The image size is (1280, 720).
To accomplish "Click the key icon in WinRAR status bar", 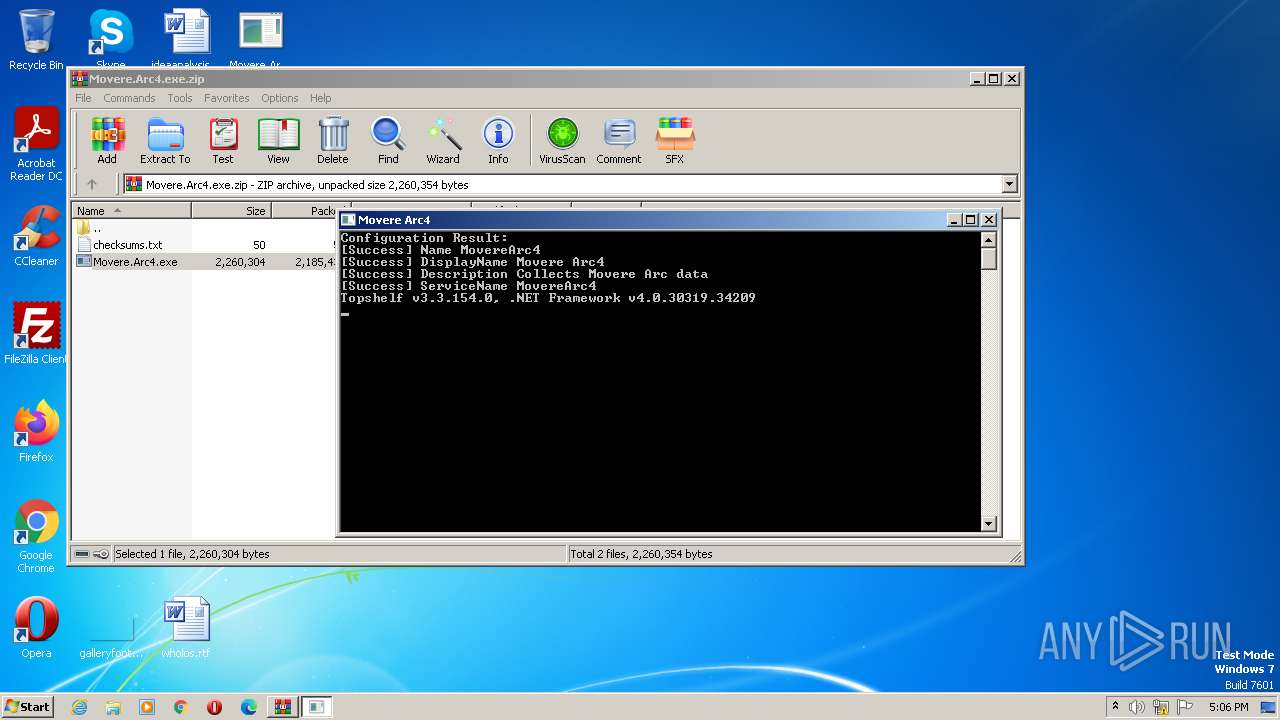I will [x=101, y=554].
